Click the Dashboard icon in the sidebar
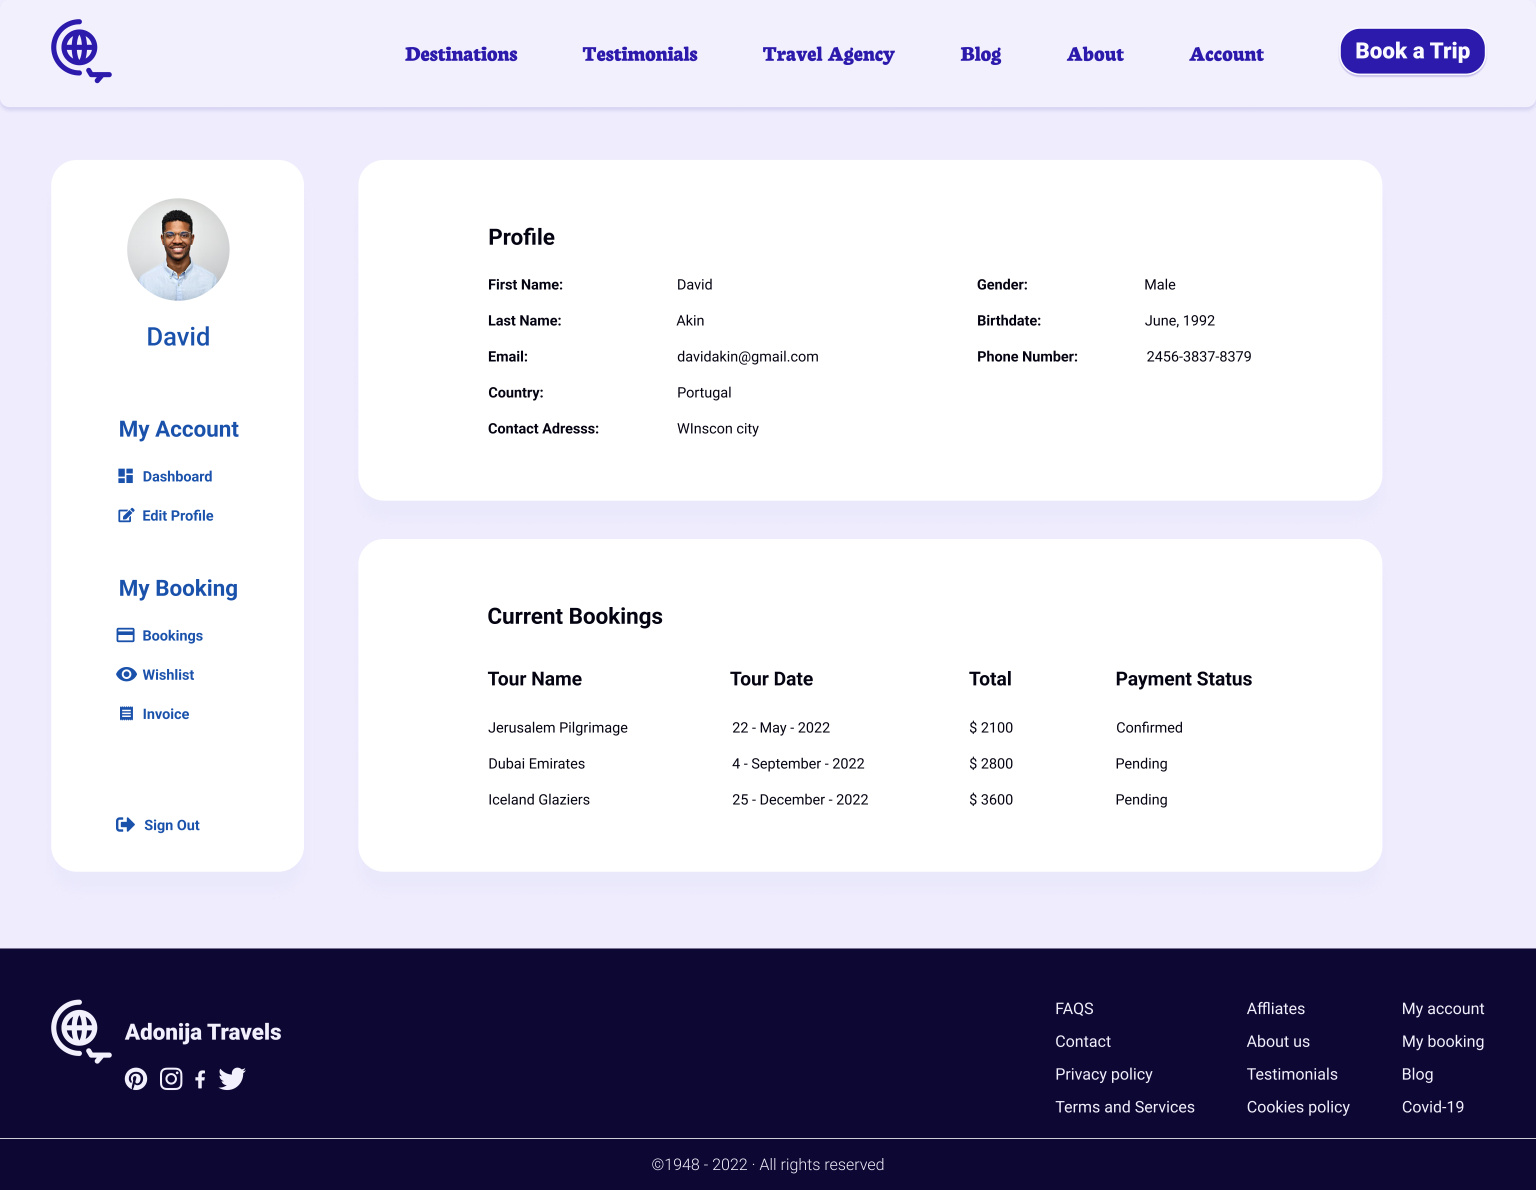The image size is (1536, 1190). [125, 475]
